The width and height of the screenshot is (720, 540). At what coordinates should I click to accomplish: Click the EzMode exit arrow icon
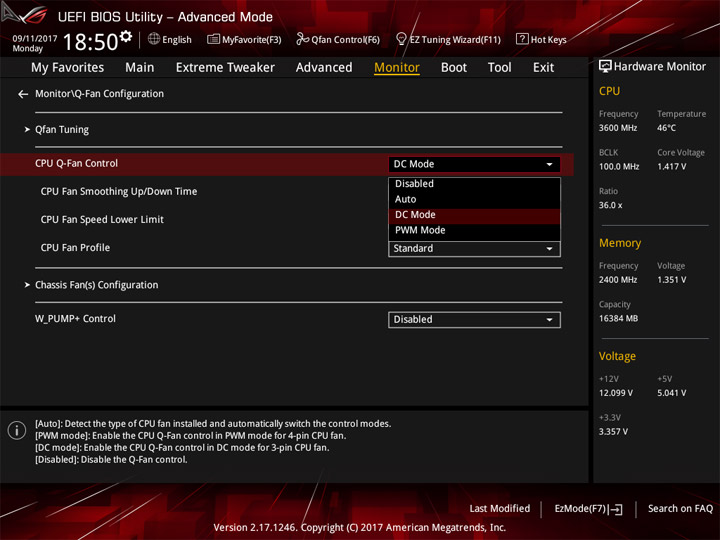coord(617,509)
